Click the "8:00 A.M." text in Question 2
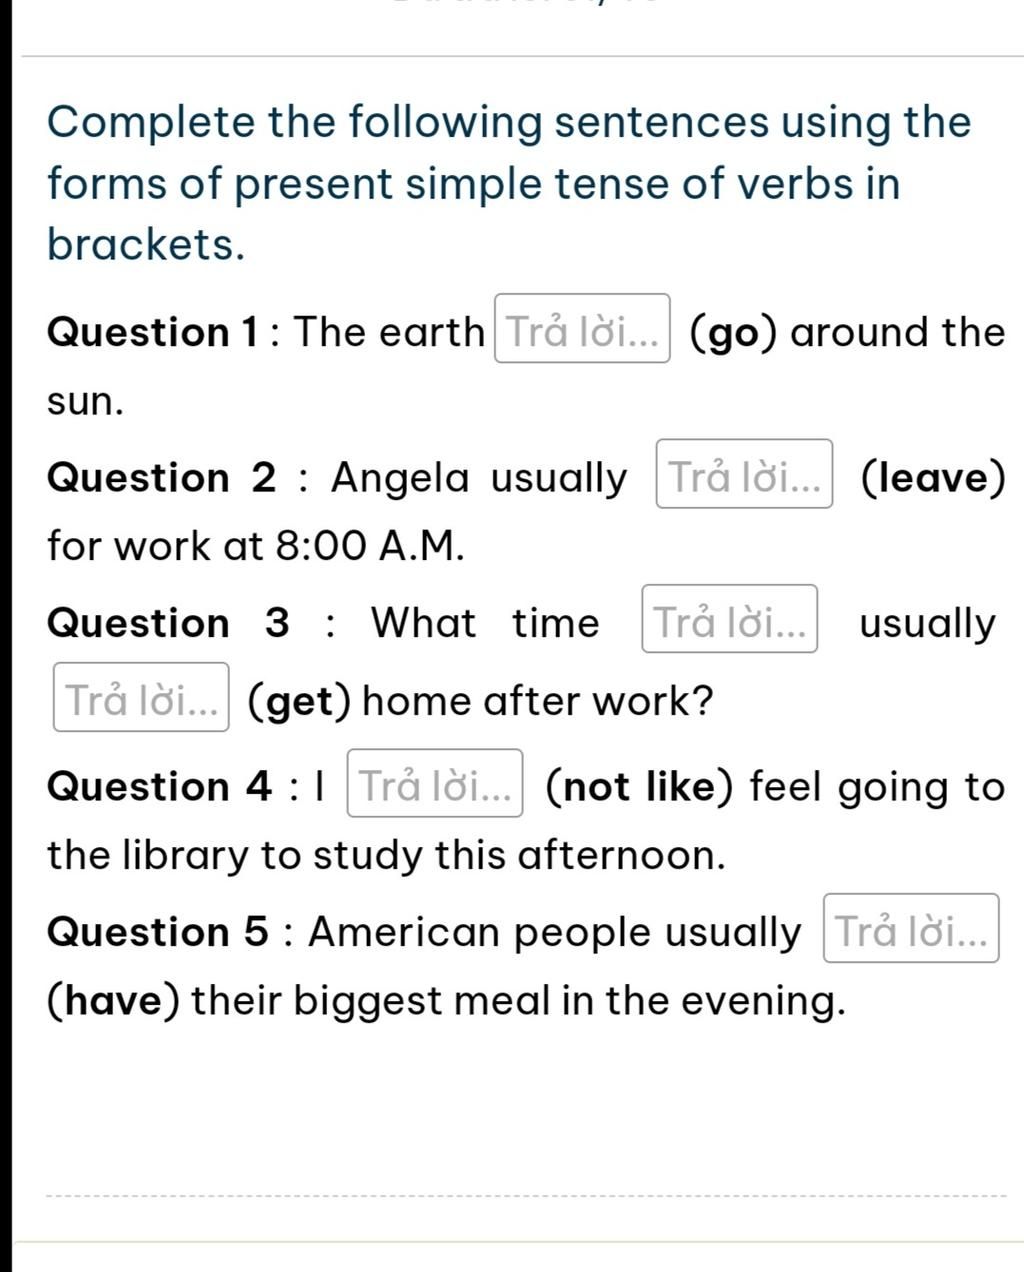 (370, 546)
